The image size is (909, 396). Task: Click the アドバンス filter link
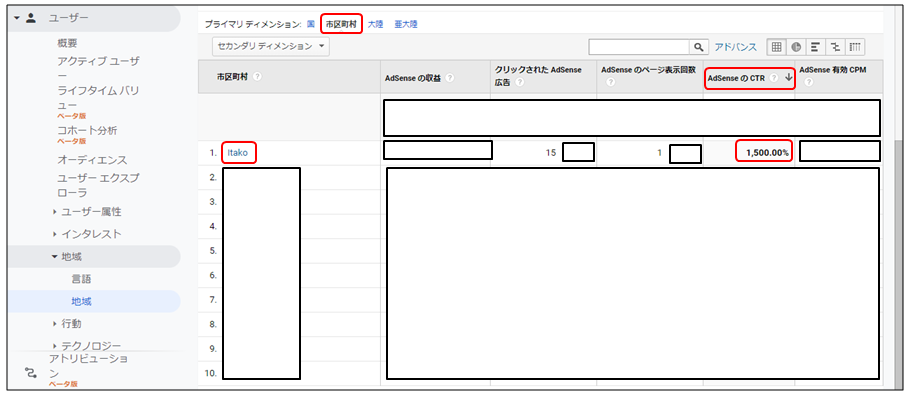tap(735, 47)
